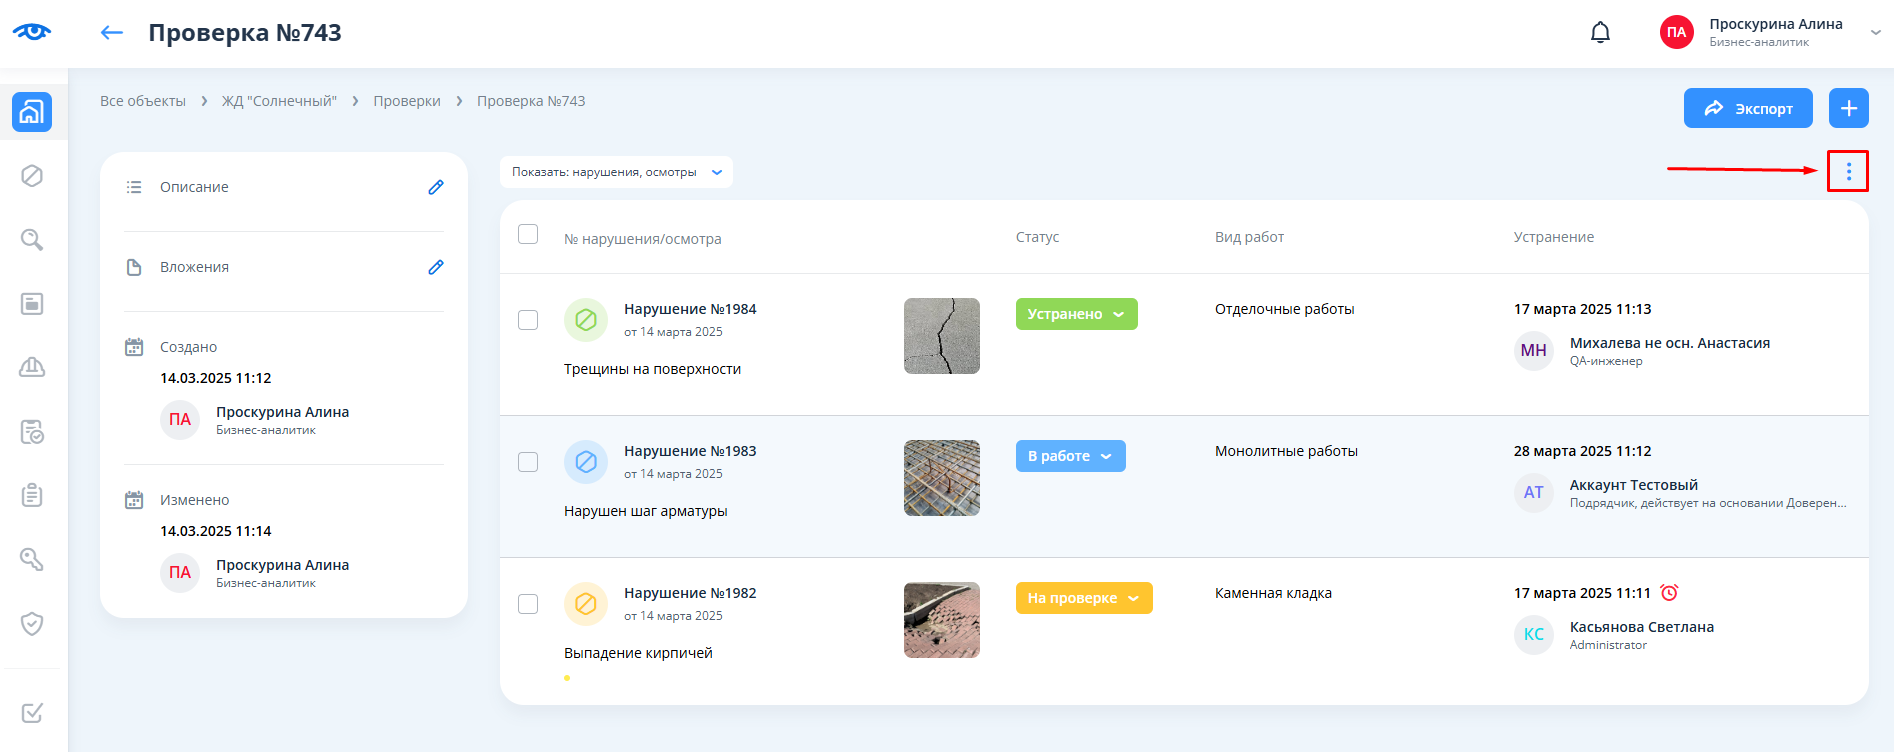
Task: Click the blue plus add button
Action: 1848,108
